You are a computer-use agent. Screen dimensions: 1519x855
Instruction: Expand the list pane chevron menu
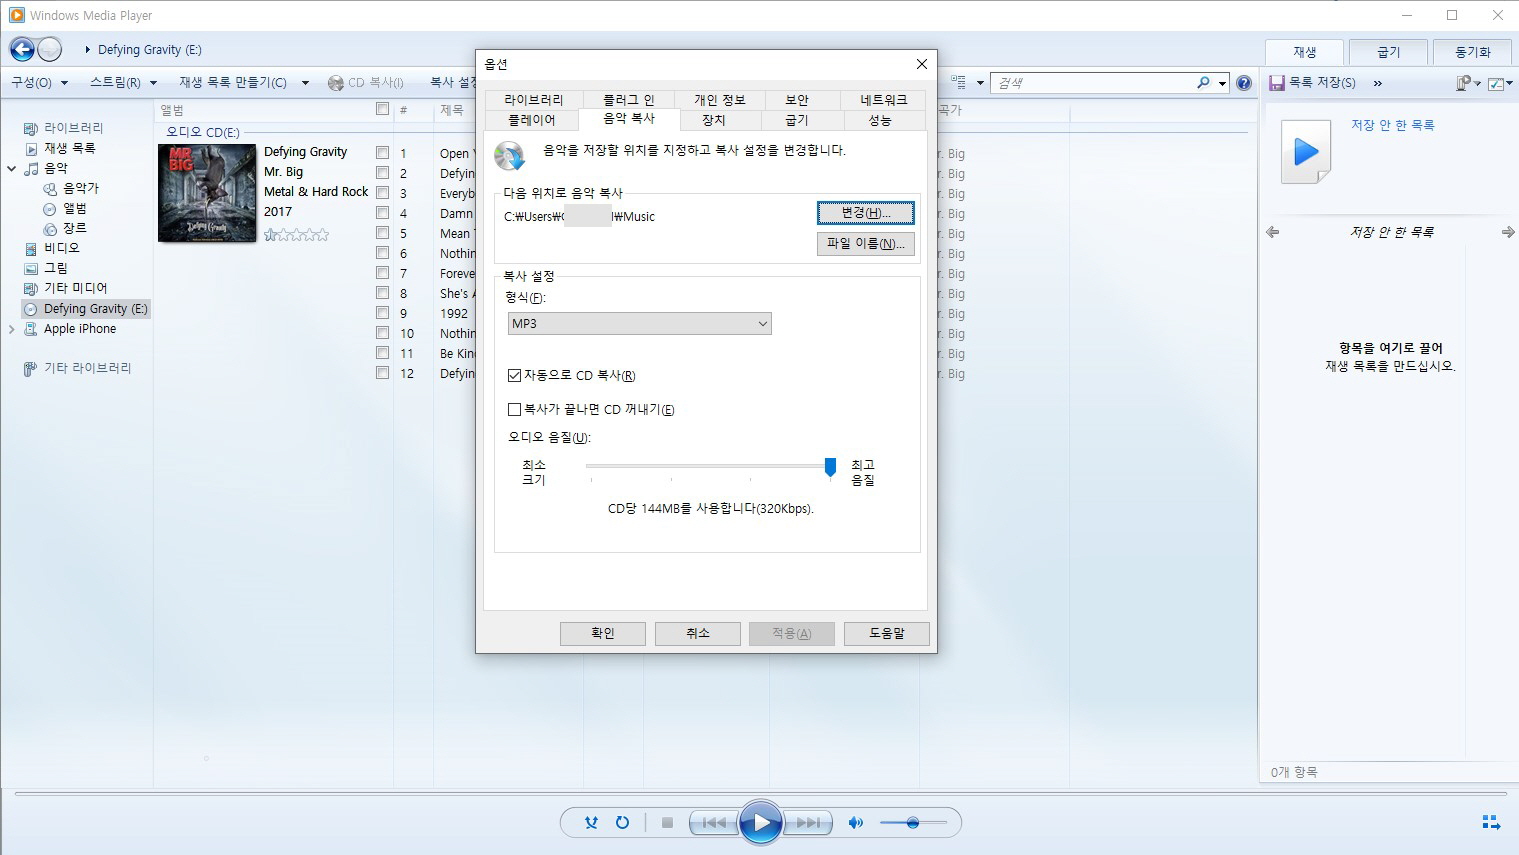click(1378, 83)
